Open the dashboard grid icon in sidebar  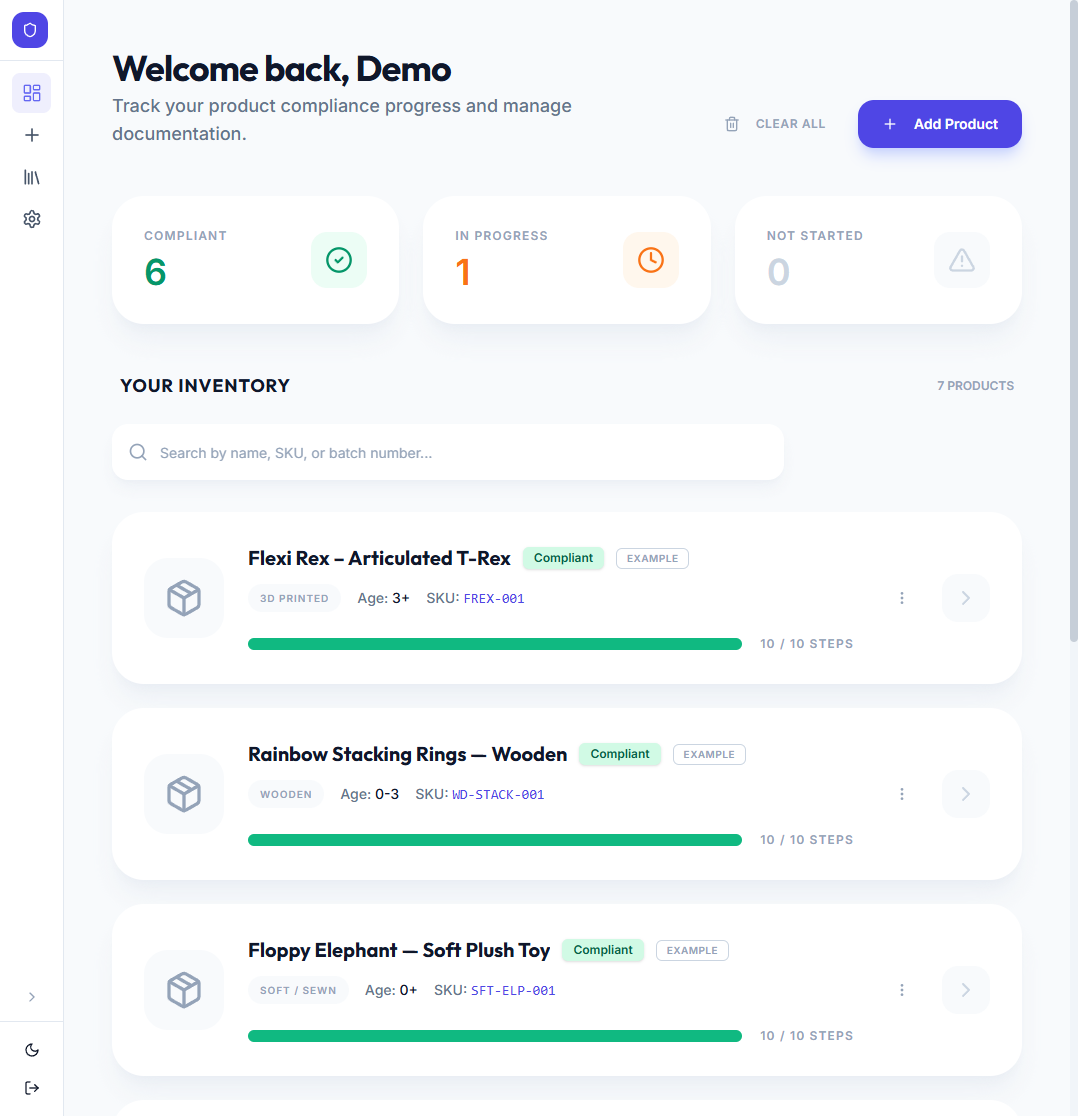31,93
